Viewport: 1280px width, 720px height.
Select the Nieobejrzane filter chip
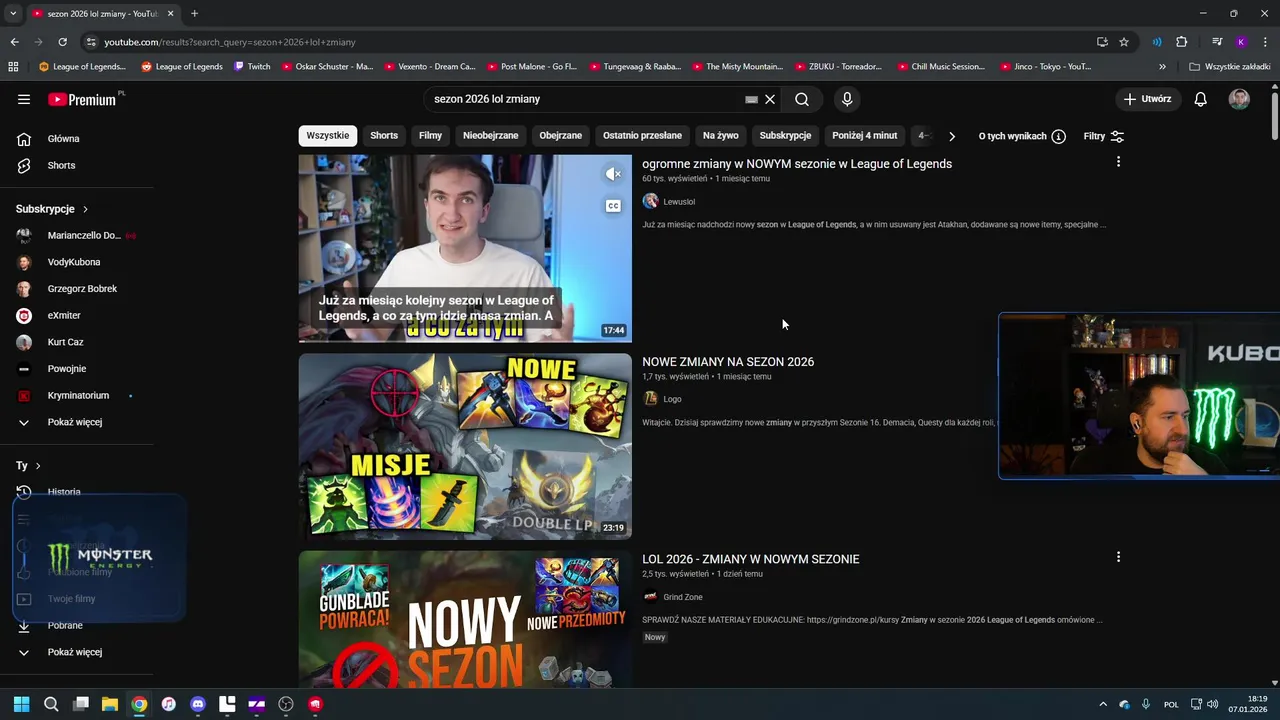click(491, 136)
